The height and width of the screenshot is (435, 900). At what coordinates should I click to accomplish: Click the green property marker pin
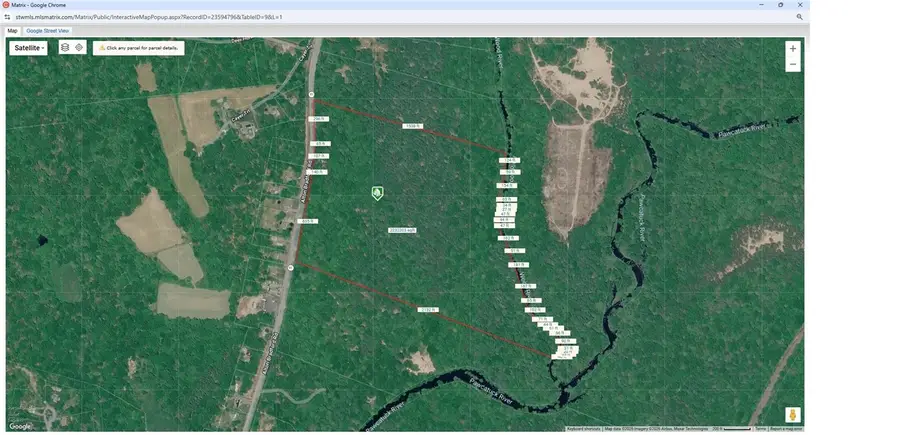click(377, 192)
